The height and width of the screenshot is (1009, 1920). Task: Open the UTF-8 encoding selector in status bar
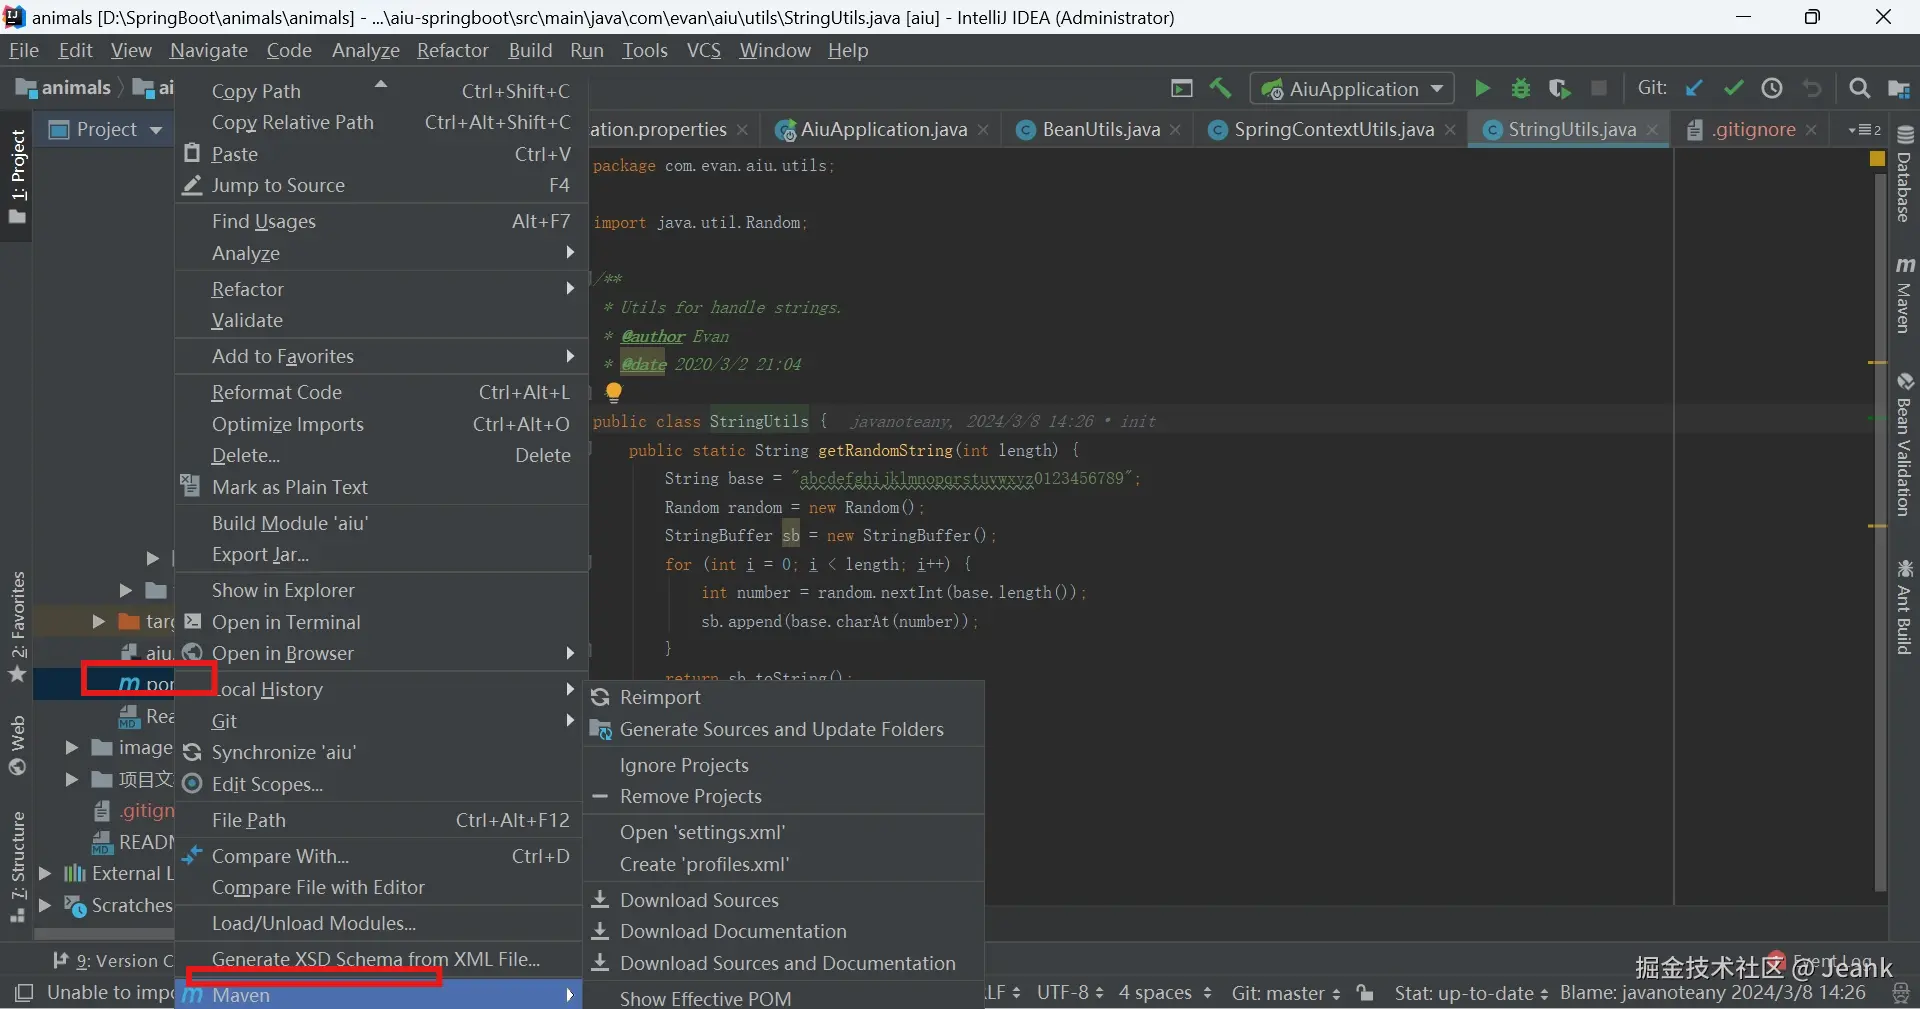(x=1070, y=993)
